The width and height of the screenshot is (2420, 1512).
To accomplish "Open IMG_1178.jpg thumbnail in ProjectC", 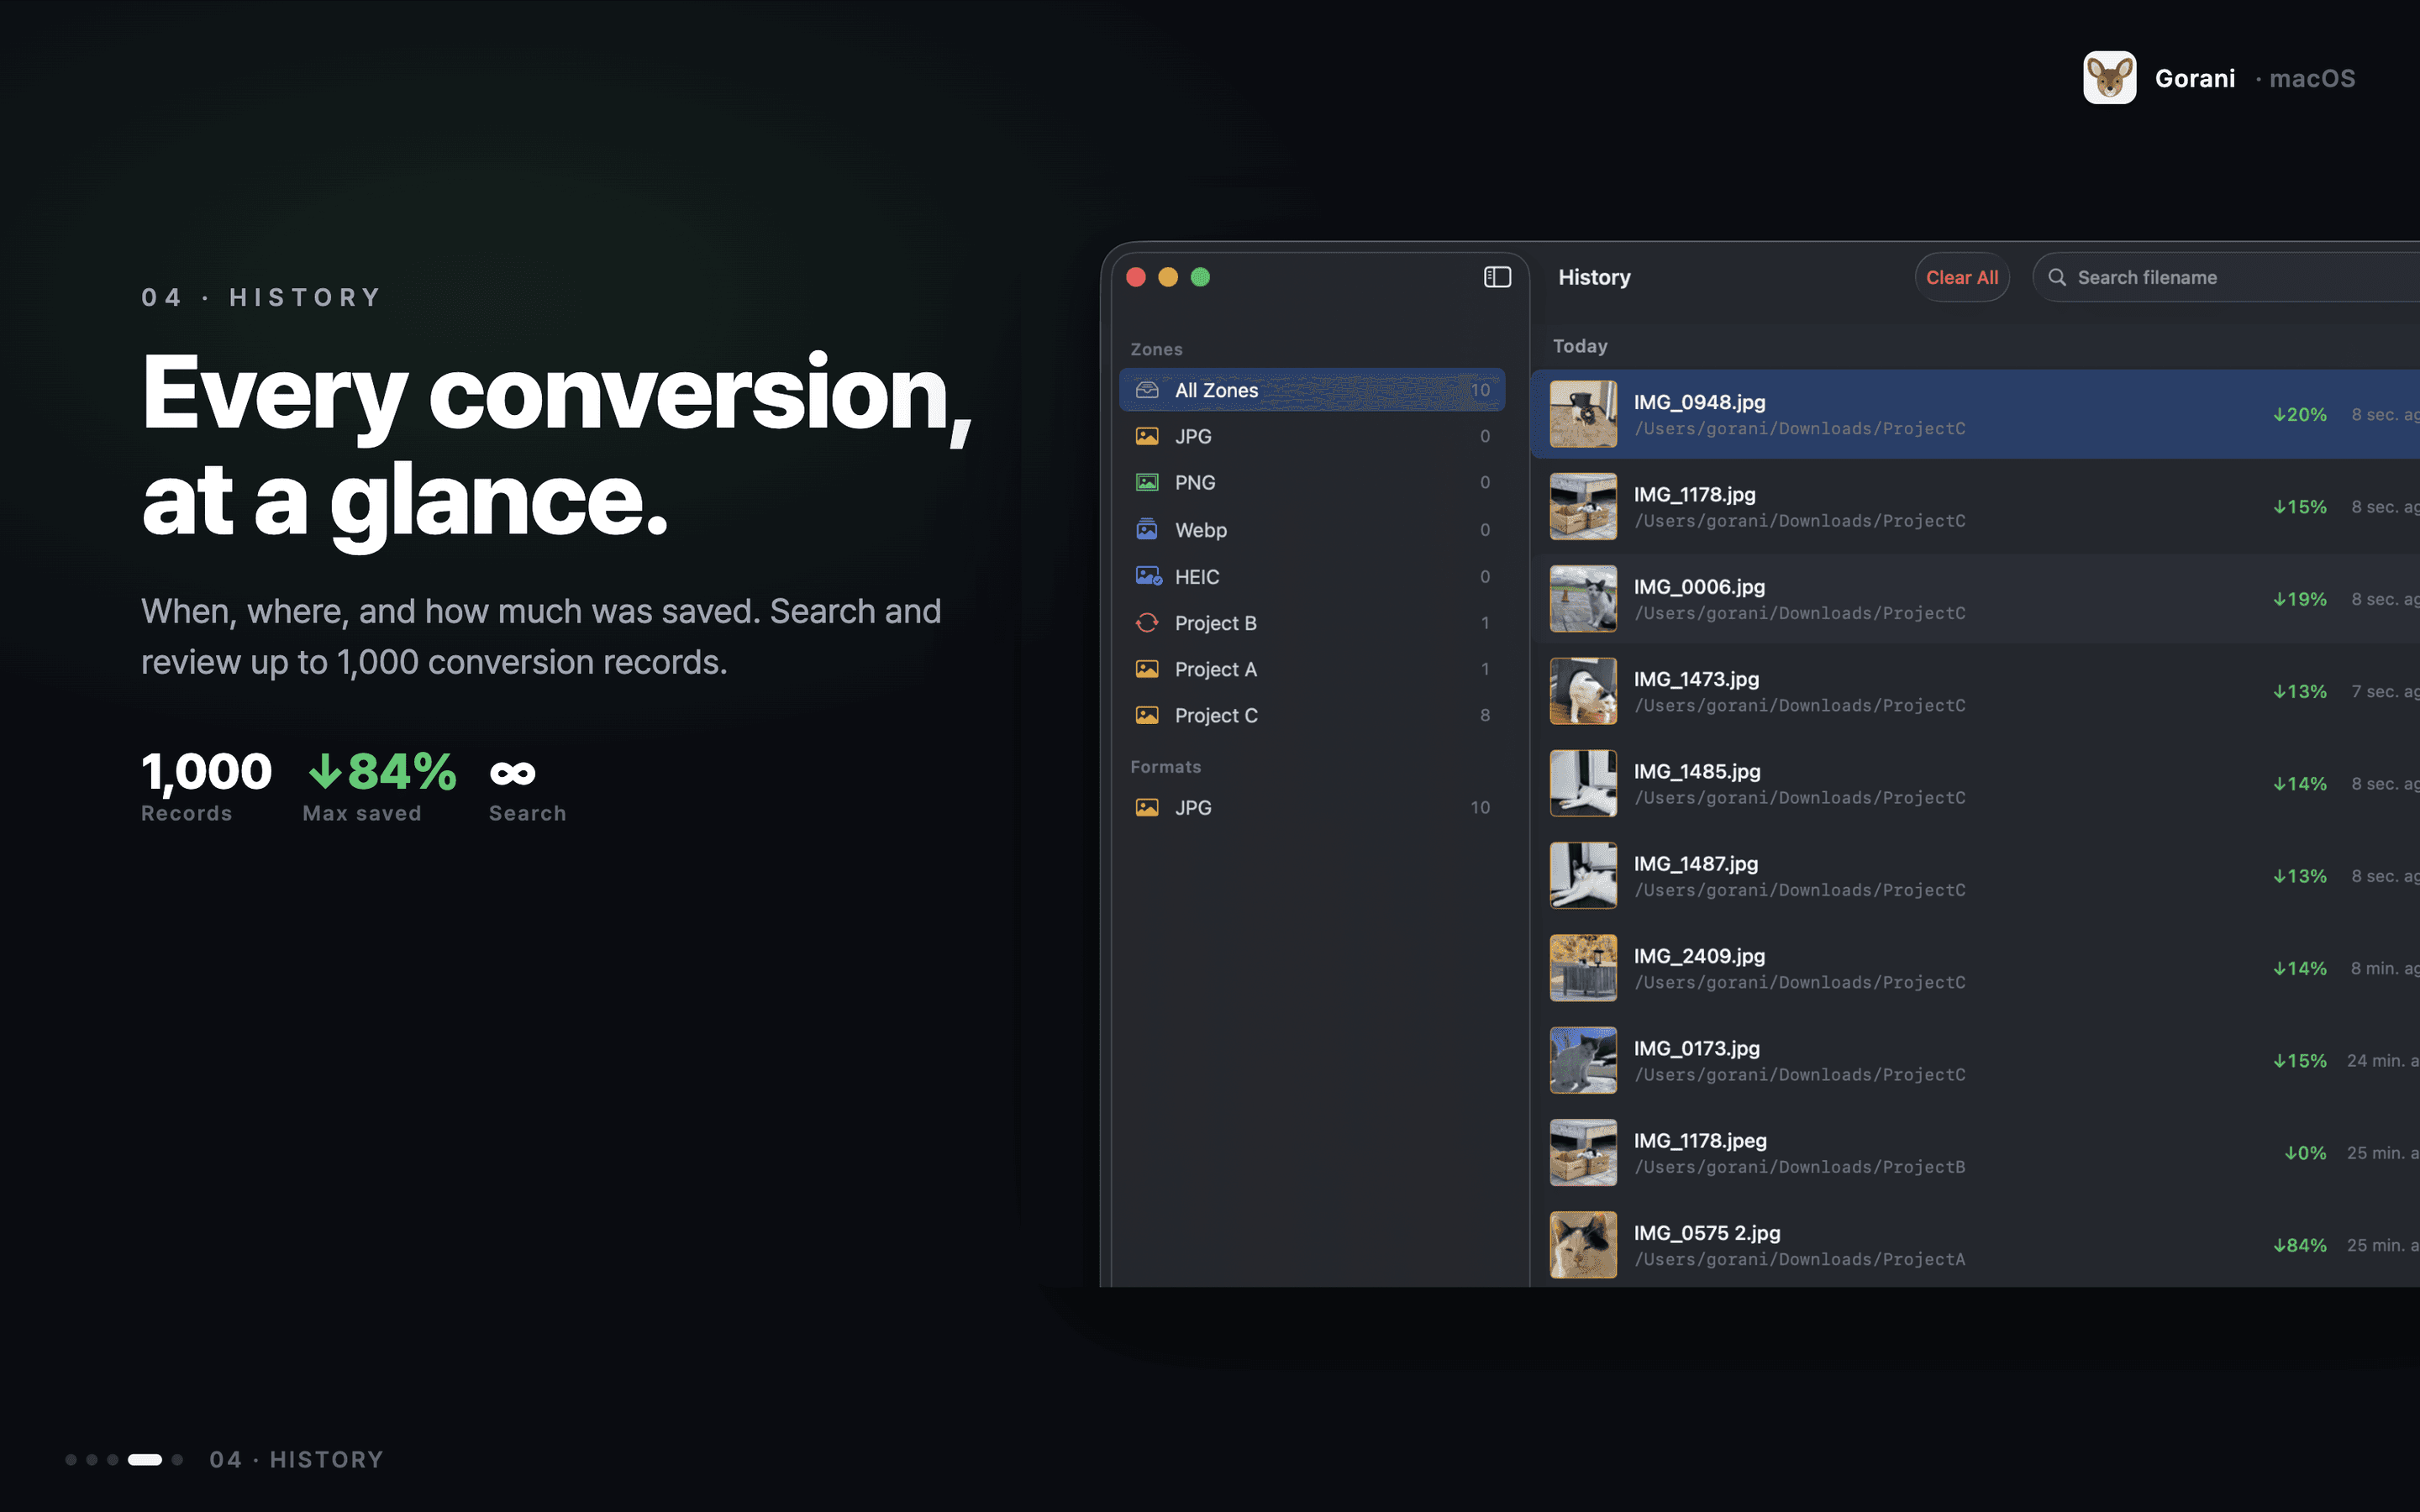I will point(1583,506).
